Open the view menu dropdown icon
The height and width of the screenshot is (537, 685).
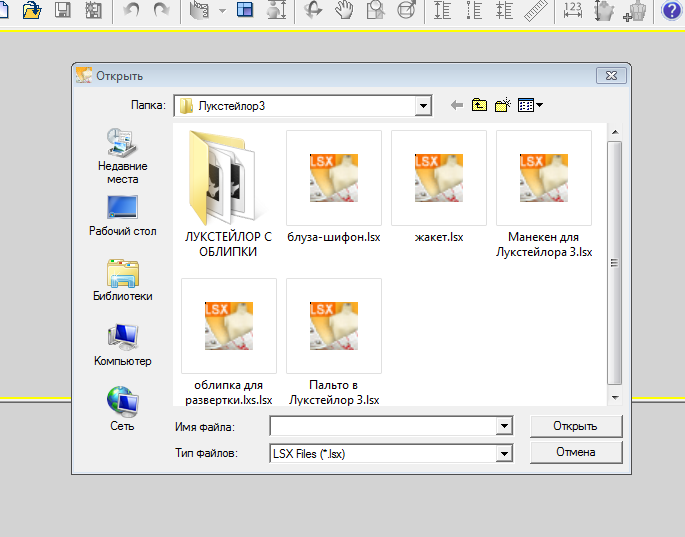pos(530,105)
